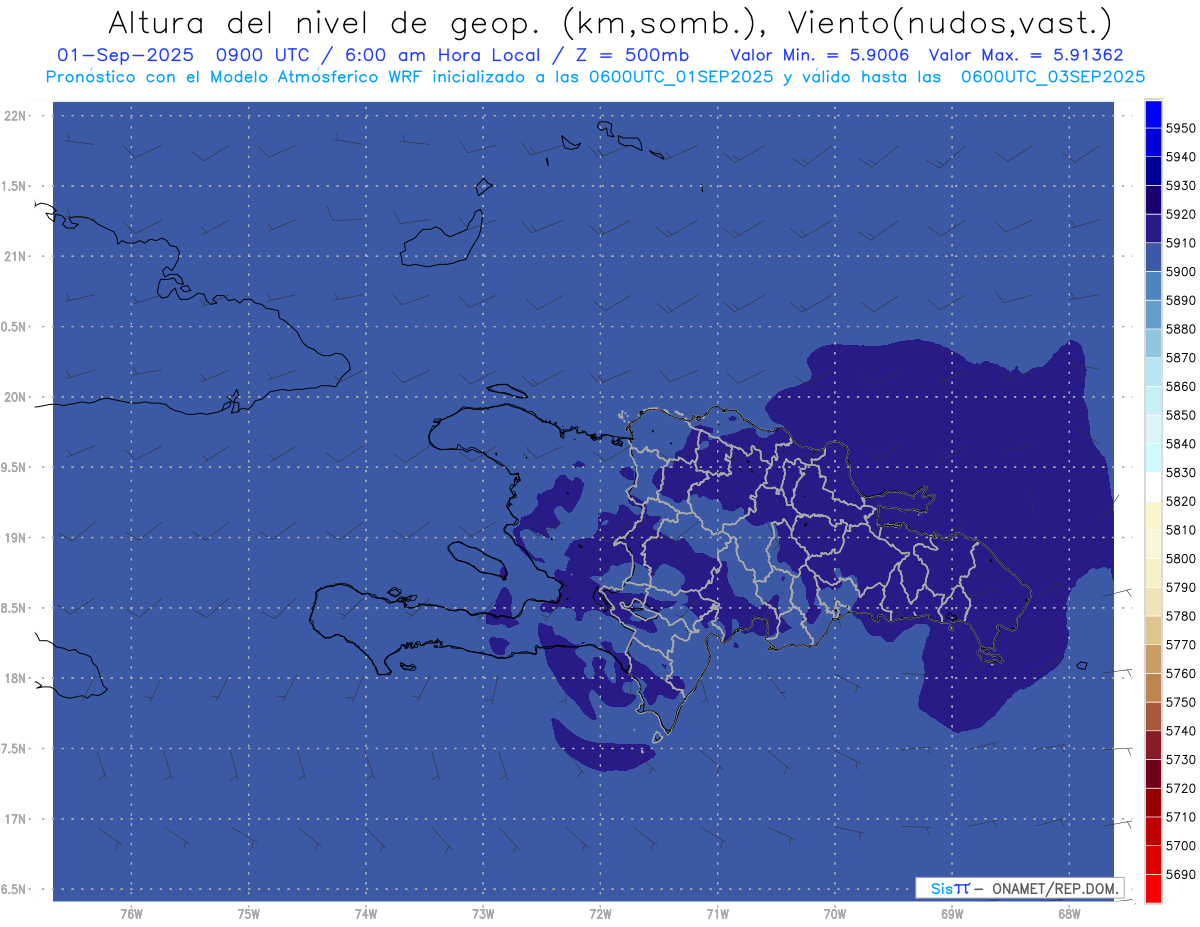Click the '5730' legend value
Viewport: 1200px width, 927px height.
tap(1180, 759)
